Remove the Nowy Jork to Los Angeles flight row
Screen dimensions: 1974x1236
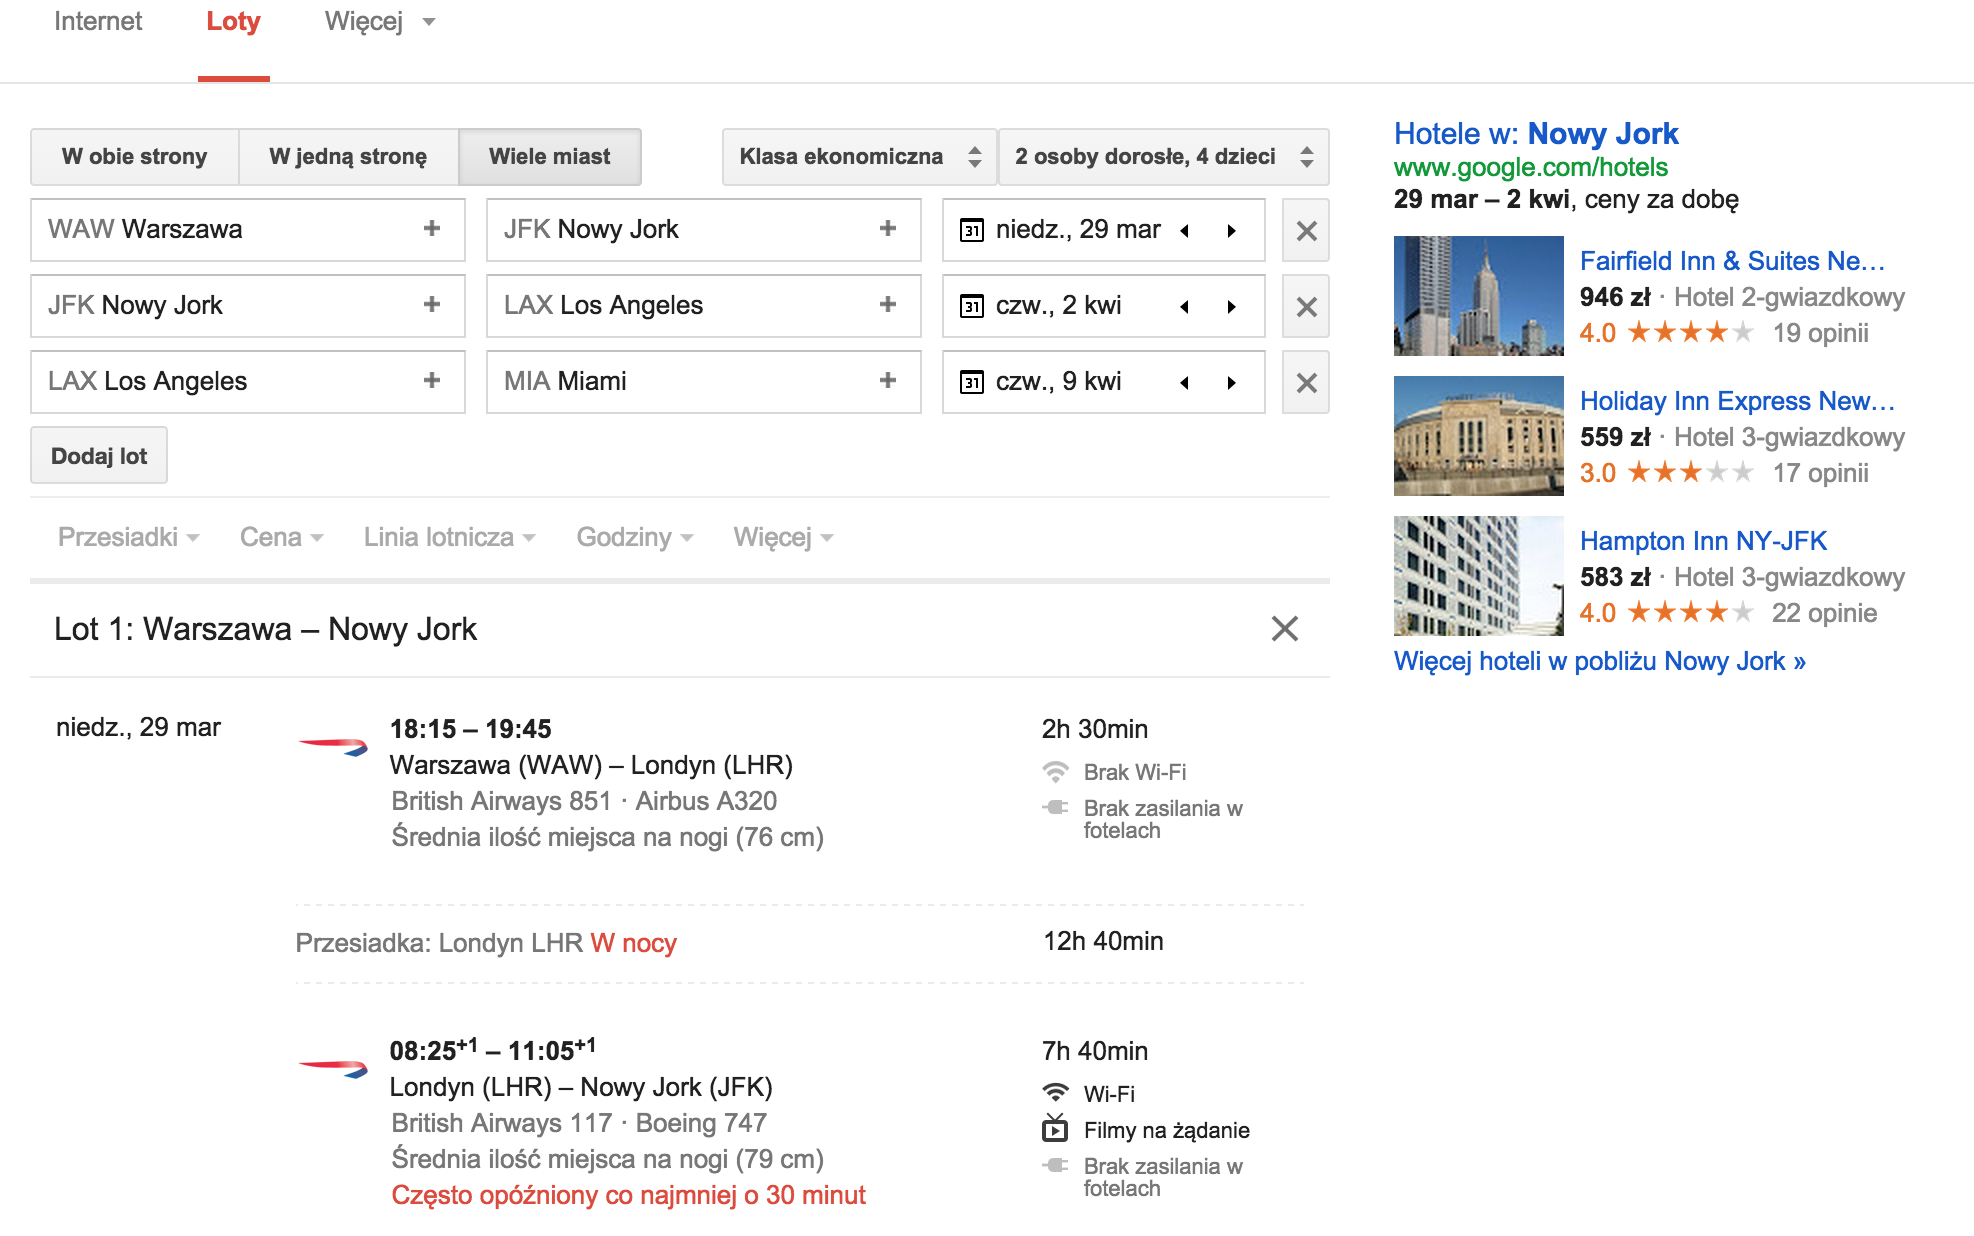click(x=1306, y=306)
